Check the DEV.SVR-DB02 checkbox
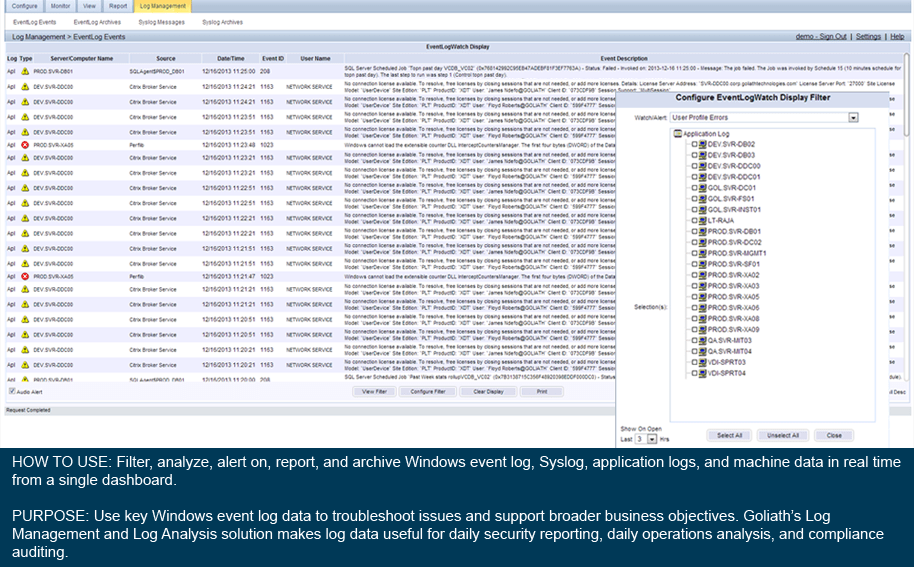This screenshot has width=914, height=567. coord(694,145)
